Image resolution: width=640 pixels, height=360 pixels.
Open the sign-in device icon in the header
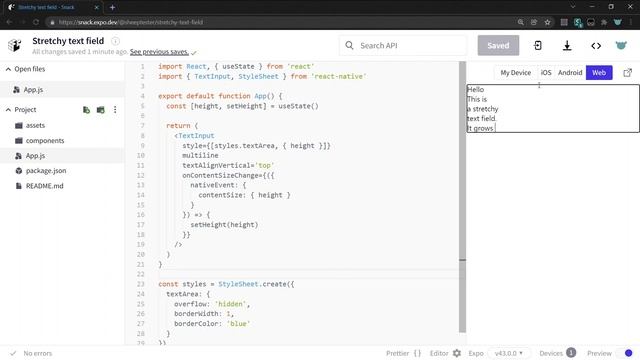click(x=538, y=45)
